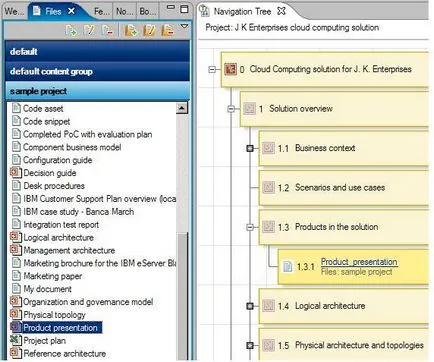Screen dimensions: 434x362
Task: Click the add content group folder icon
Action: [x=131, y=31]
